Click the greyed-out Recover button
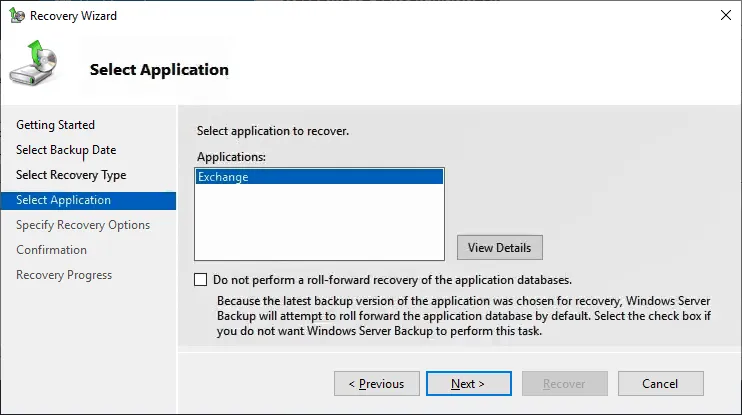The height and width of the screenshot is (415, 742). [564, 383]
